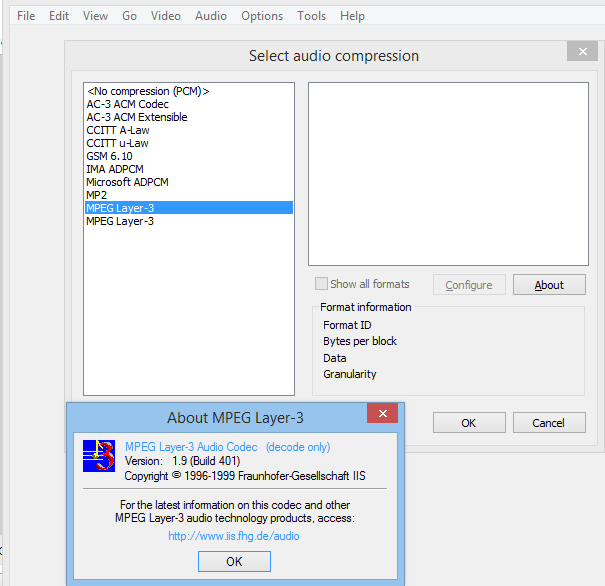Click the Format ID label
The width and height of the screenshot is (605, 586).
coord(347,325)
